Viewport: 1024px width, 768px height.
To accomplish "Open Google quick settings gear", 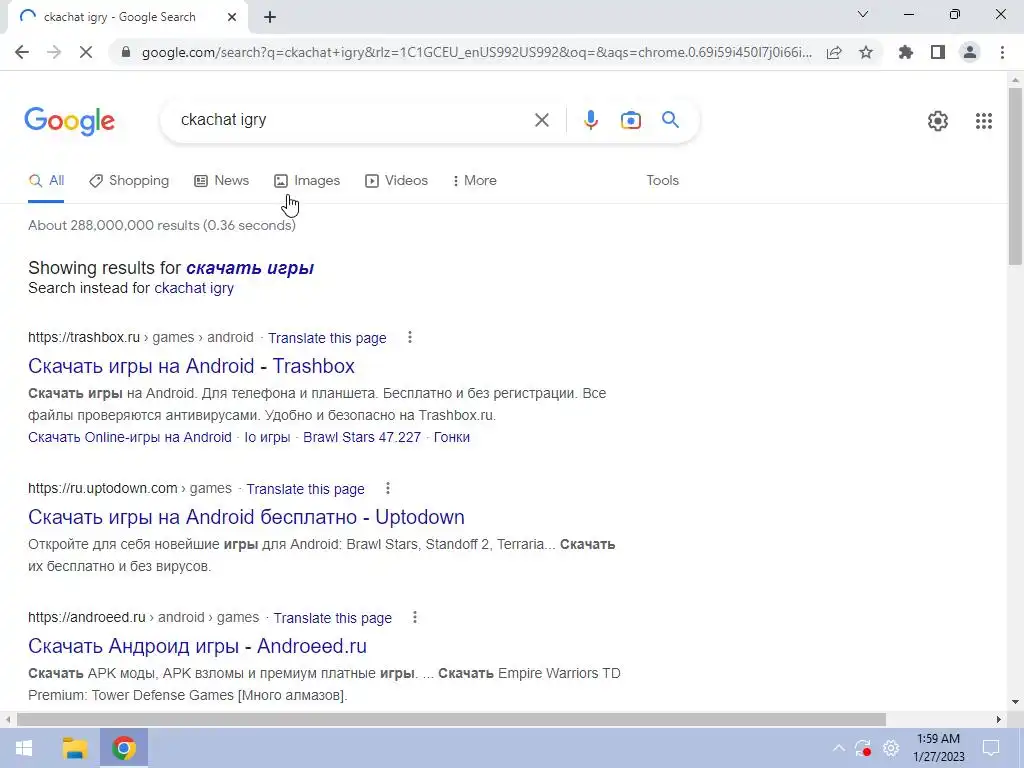I will coord(938,121).
